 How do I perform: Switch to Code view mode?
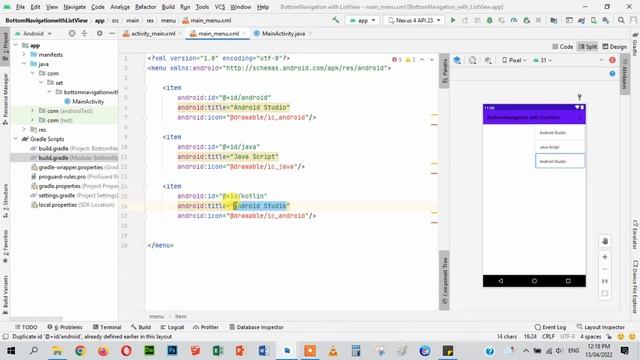pyautogui.click(x=563, y=47)
